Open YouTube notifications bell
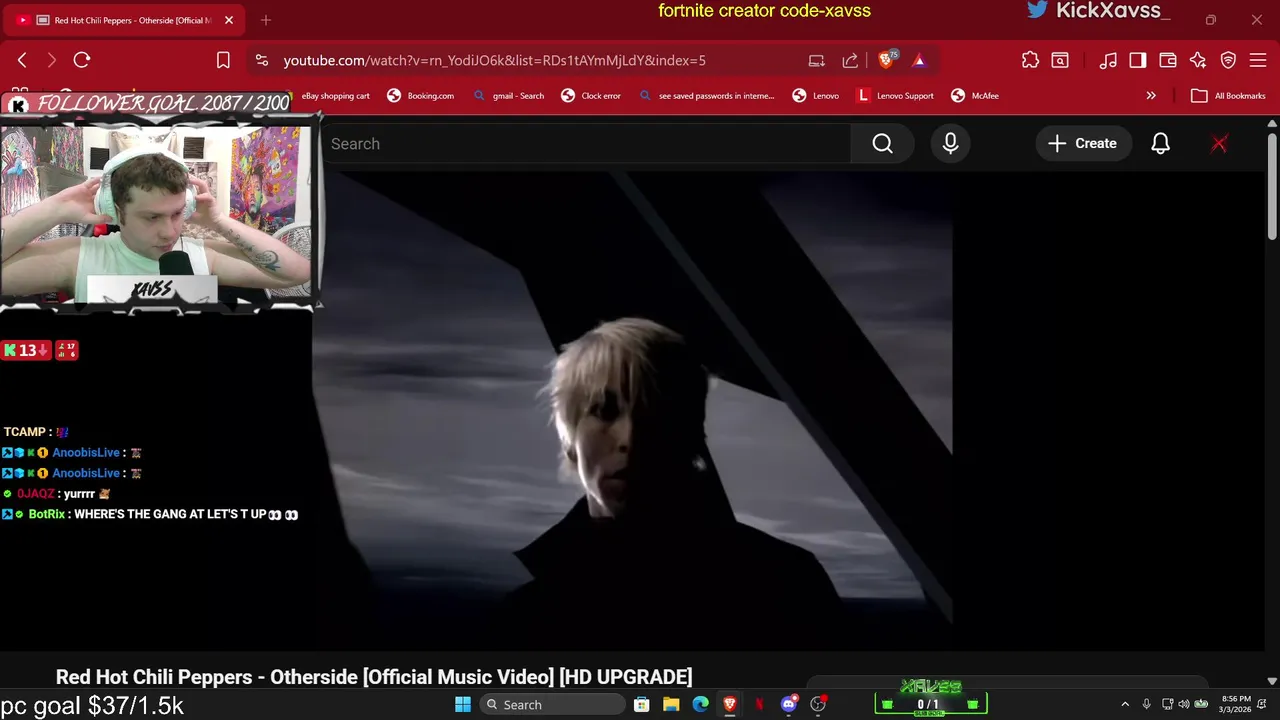Viewport: 1280px width, 720px height. click(x=1160, y=144)
